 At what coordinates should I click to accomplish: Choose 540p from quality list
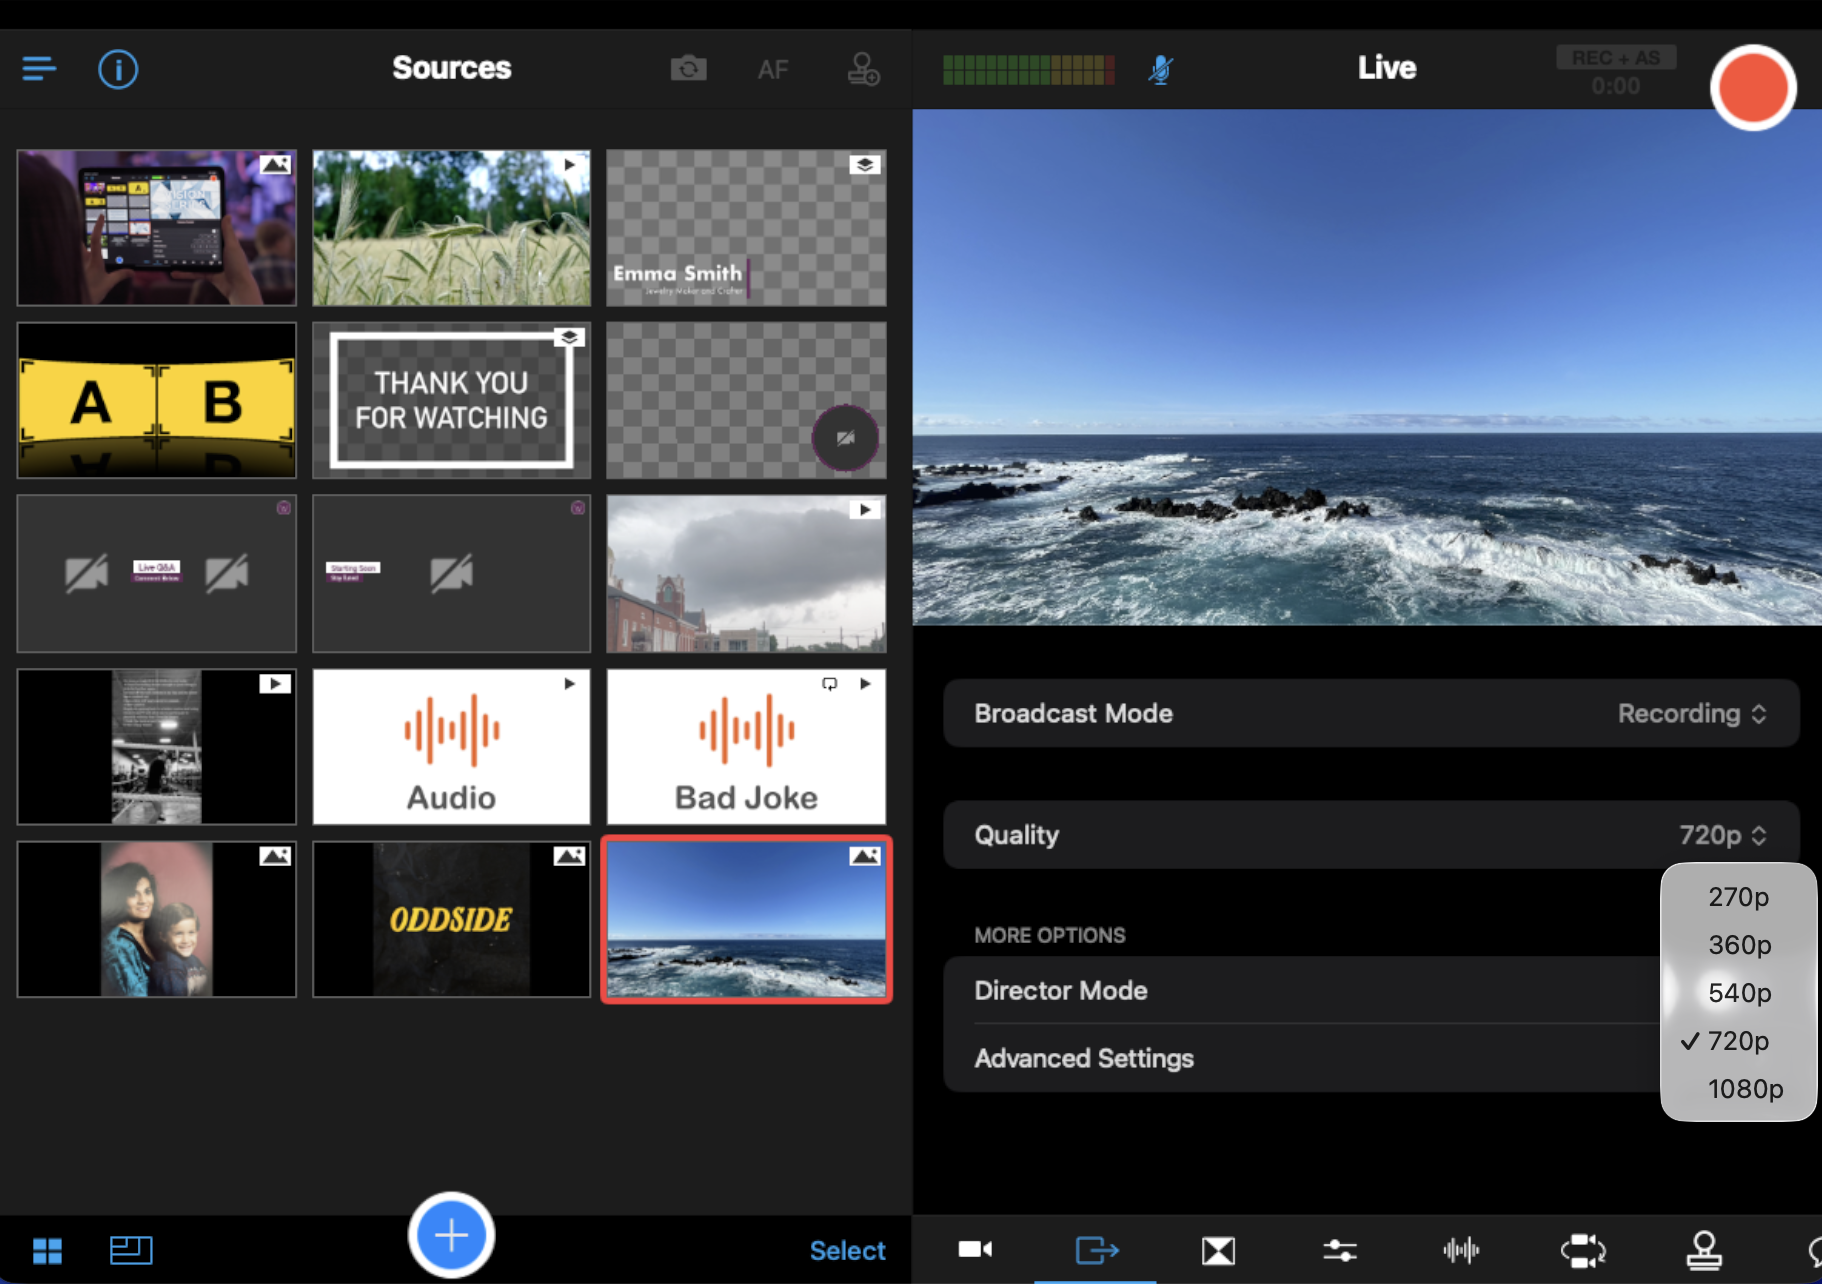tap(1739, 993)
